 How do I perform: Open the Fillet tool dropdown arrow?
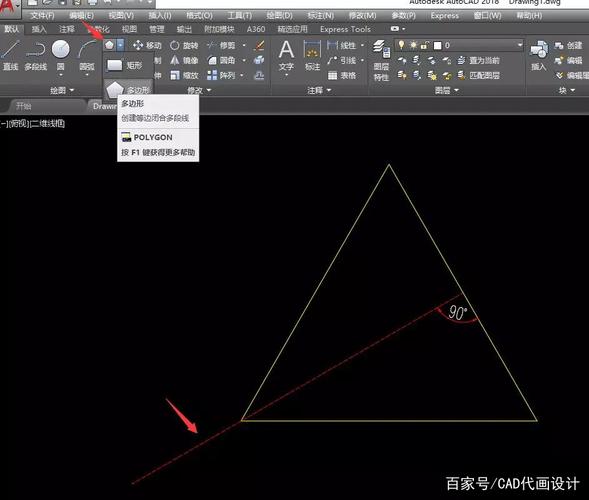tap(244, 60)
